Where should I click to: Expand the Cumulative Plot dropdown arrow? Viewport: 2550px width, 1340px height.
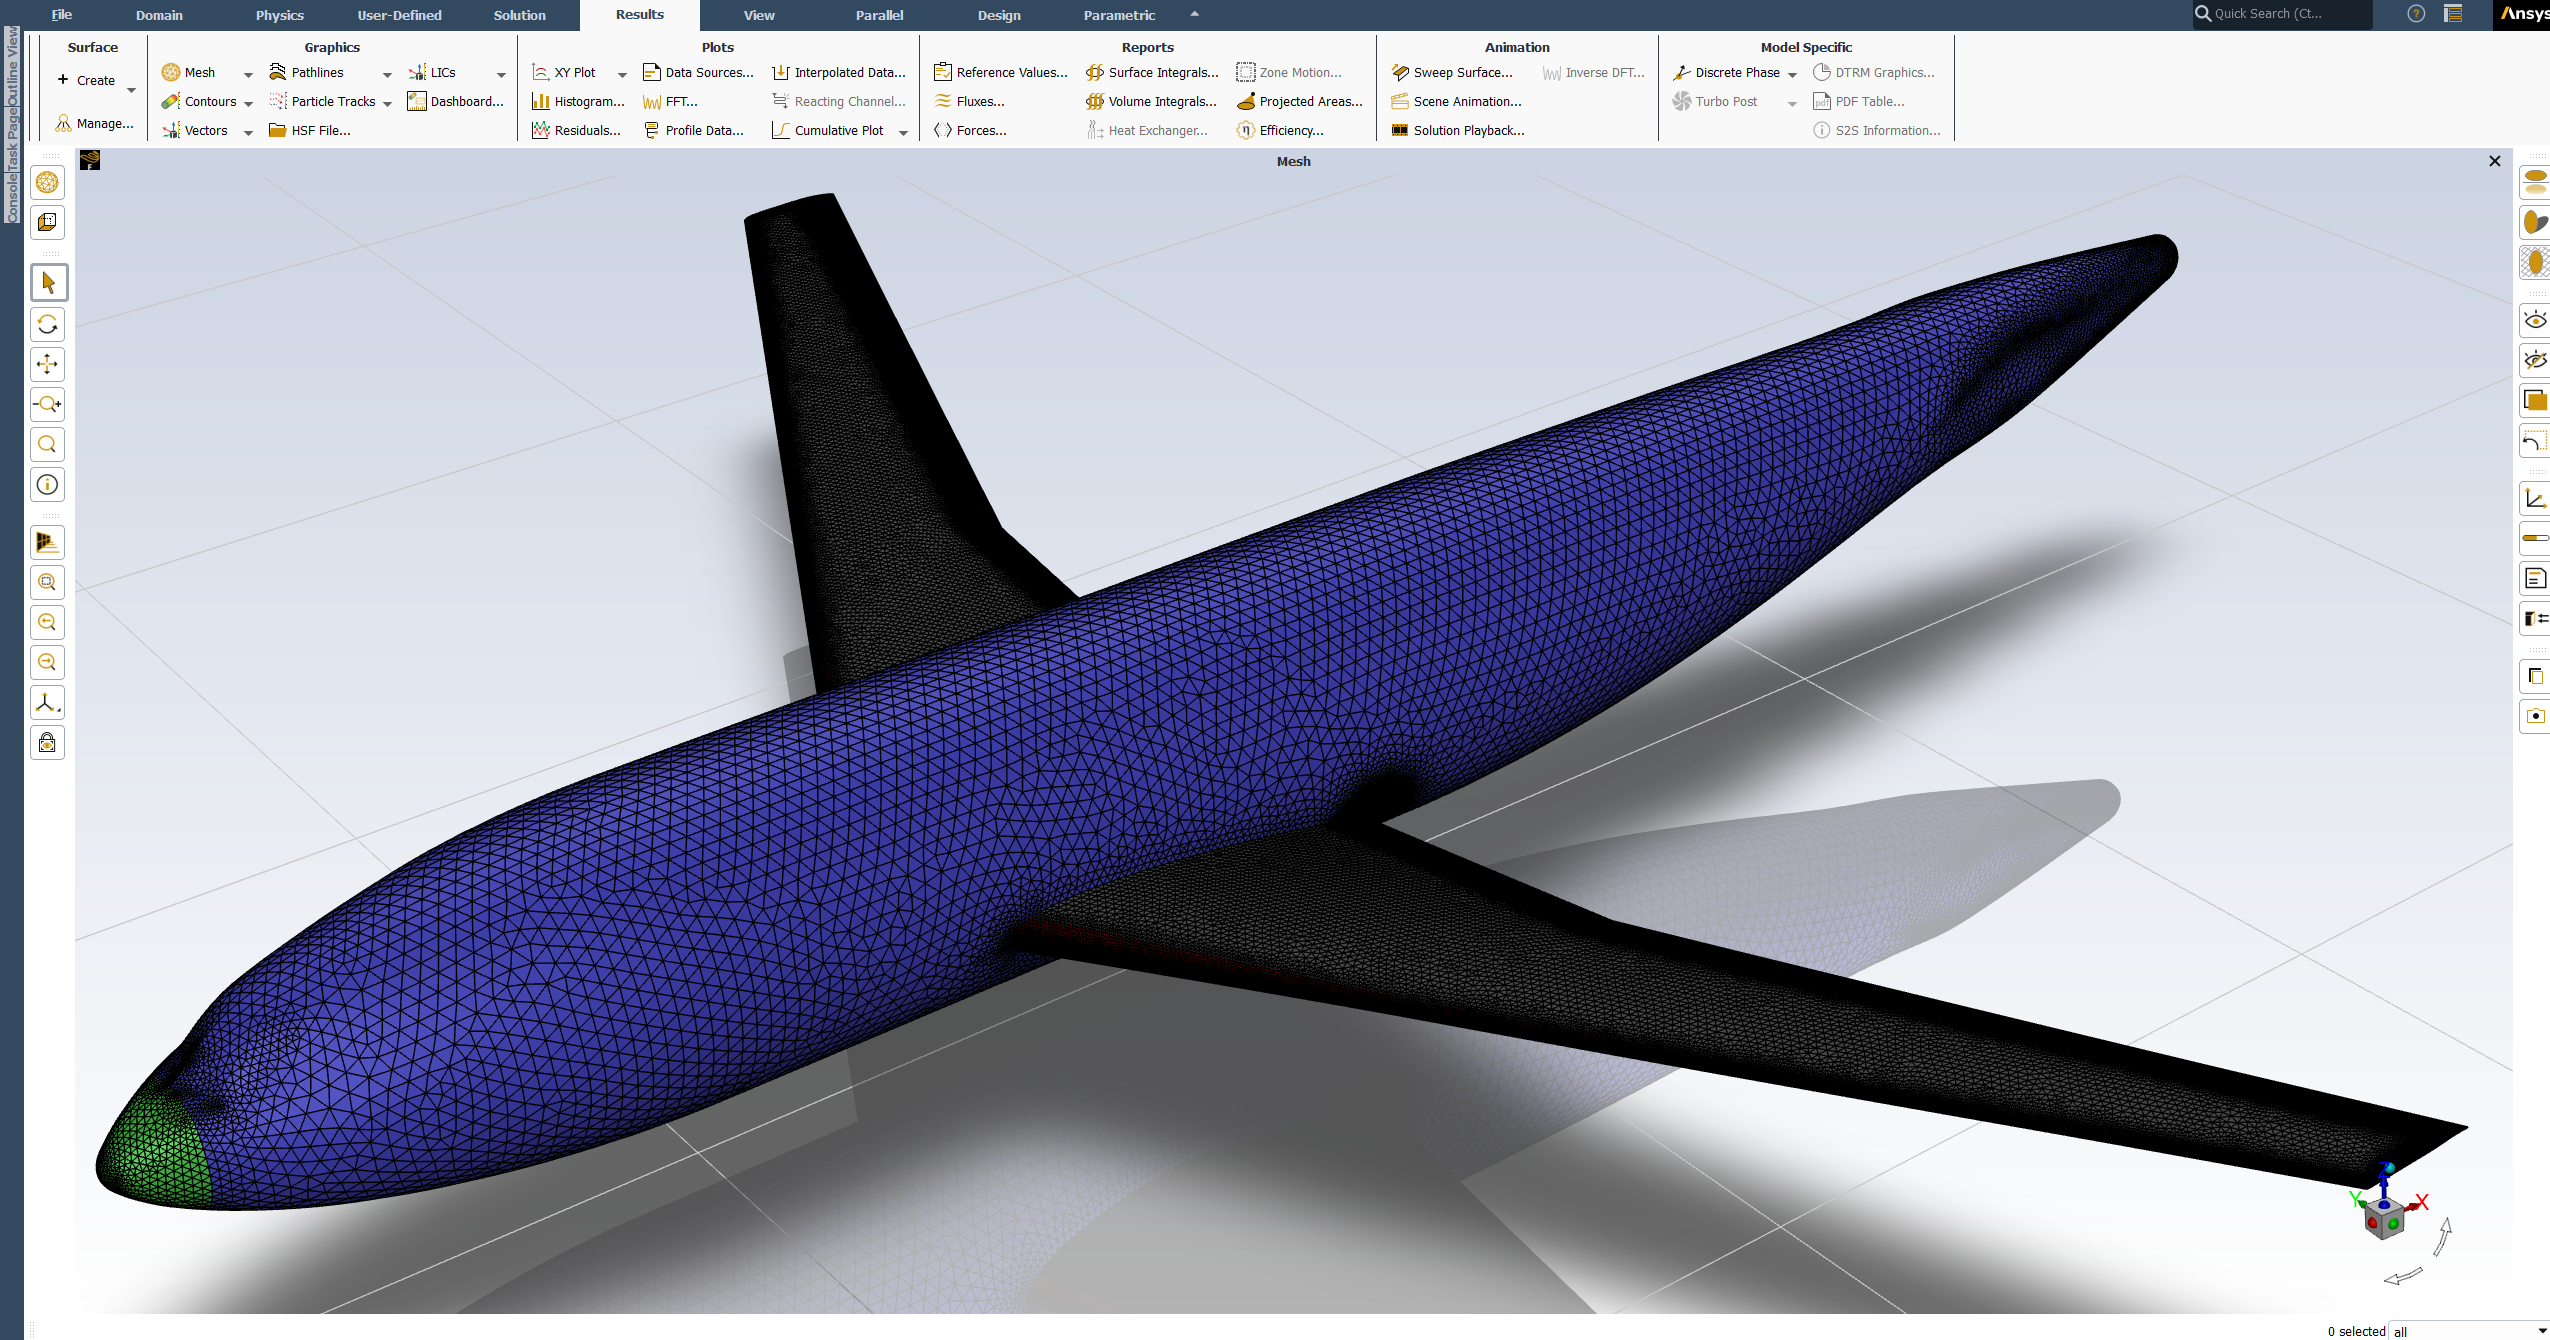coord(903,132)
